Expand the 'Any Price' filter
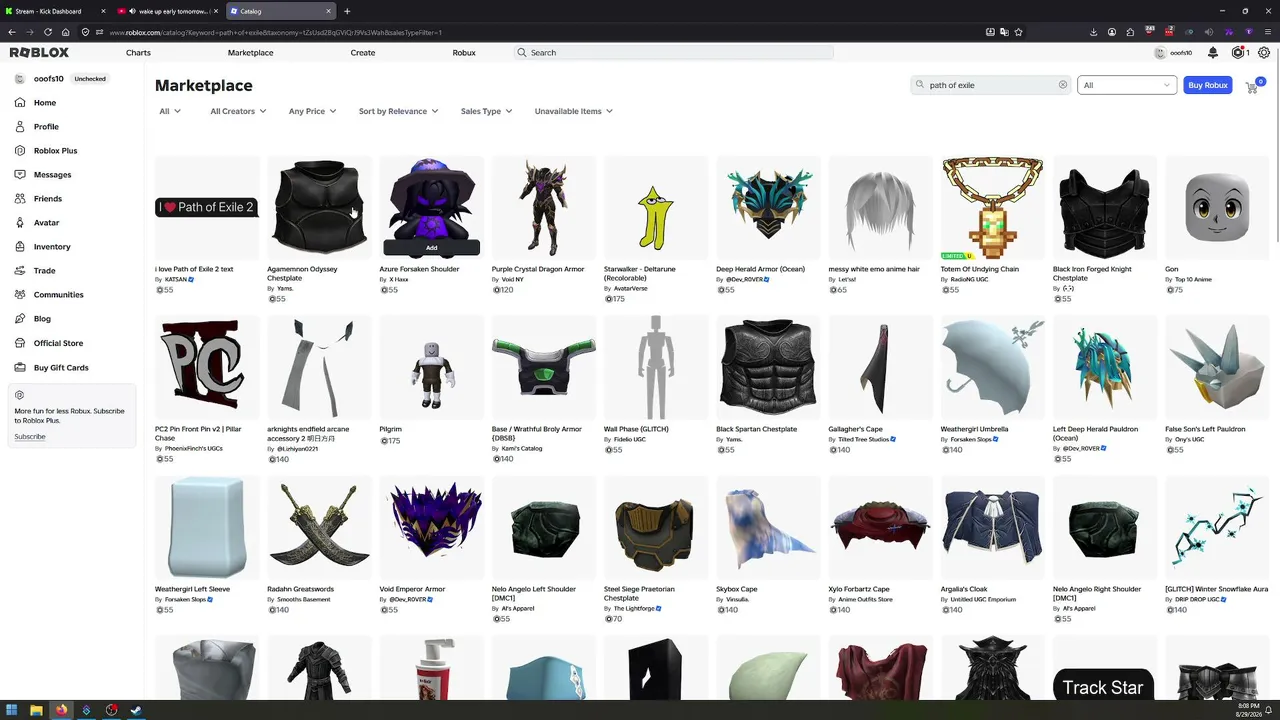1280x720 pixels. pos(312,111)
